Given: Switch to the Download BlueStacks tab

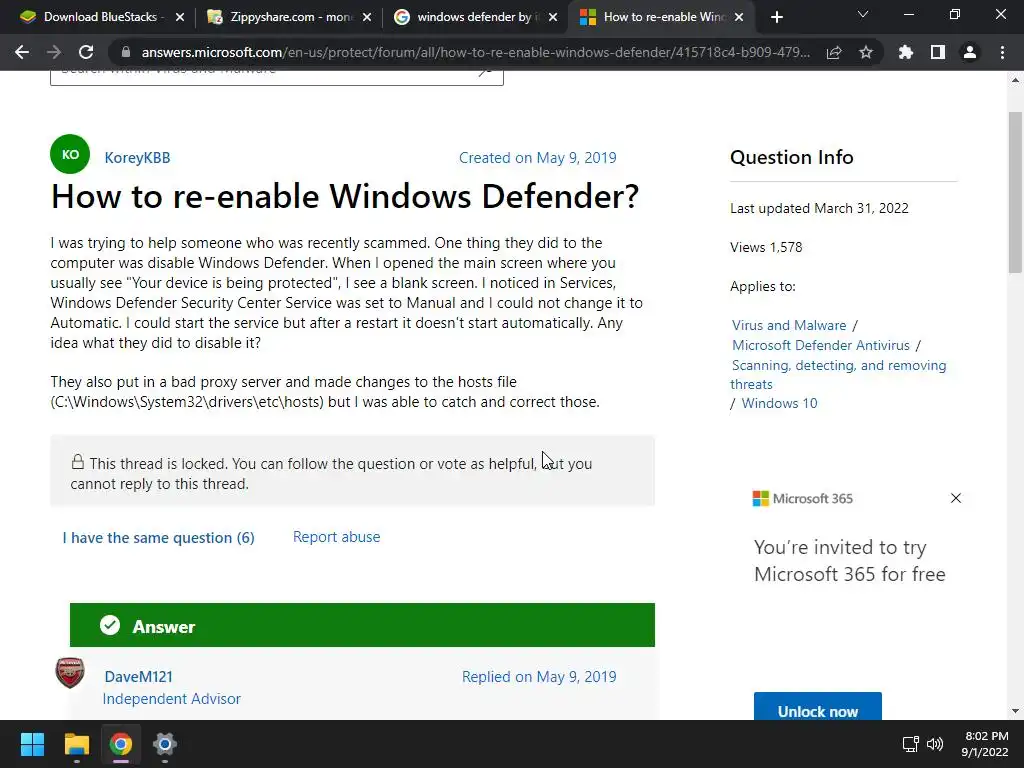Looking at the screenshot, I should tap(103, 17).
